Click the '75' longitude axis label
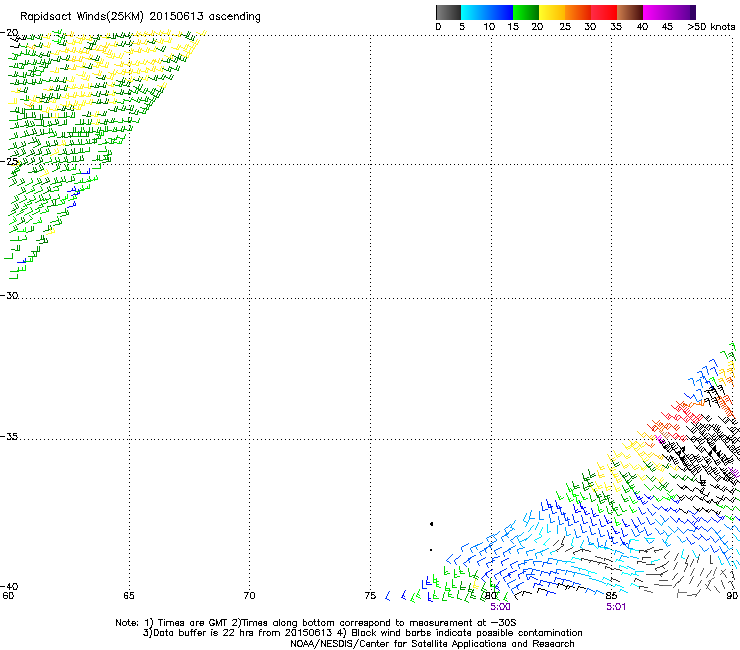This screenshot has width=740, height=650. [370, 596]
